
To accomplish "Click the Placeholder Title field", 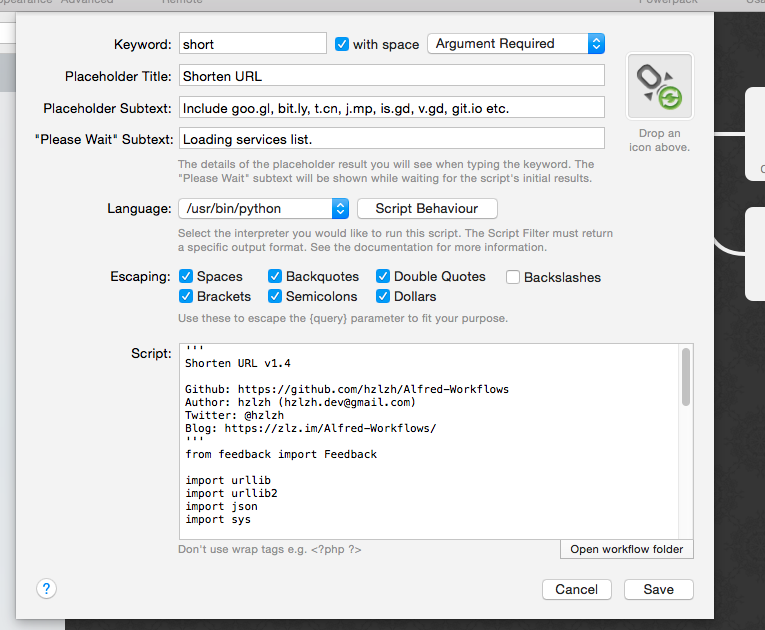I will (392, 76).
